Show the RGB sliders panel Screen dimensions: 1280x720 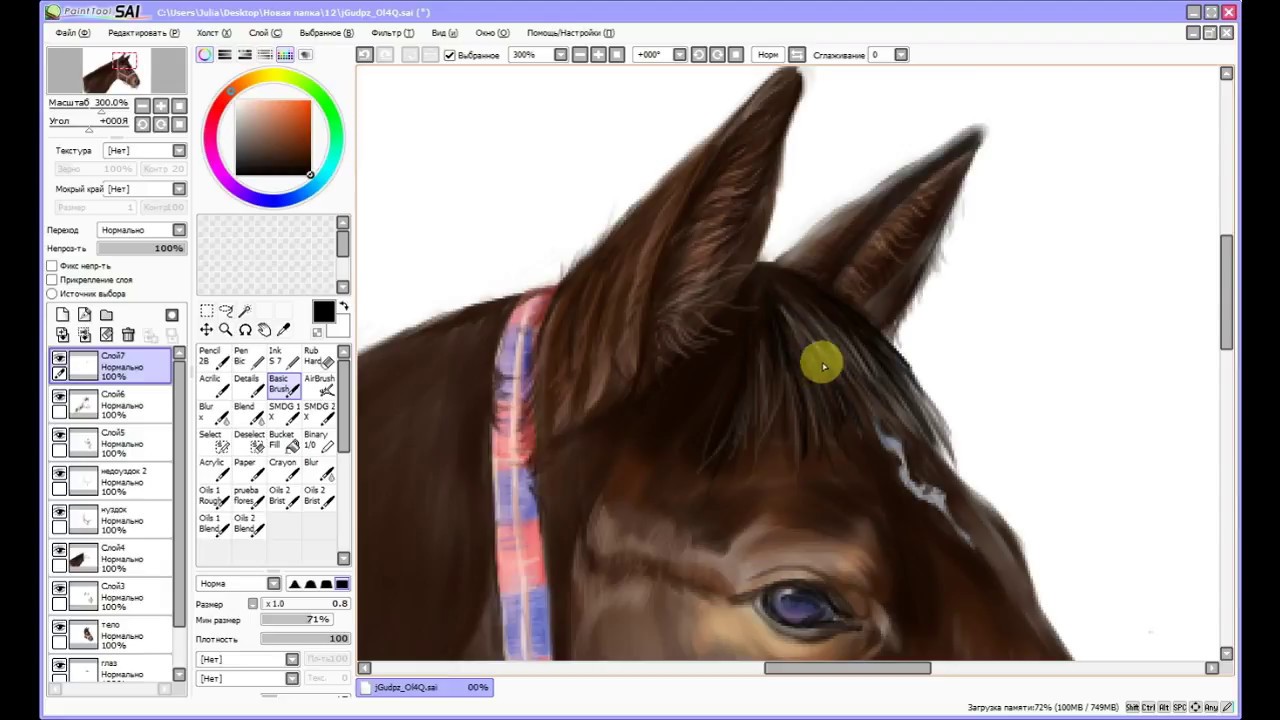[x=225, y=55]
